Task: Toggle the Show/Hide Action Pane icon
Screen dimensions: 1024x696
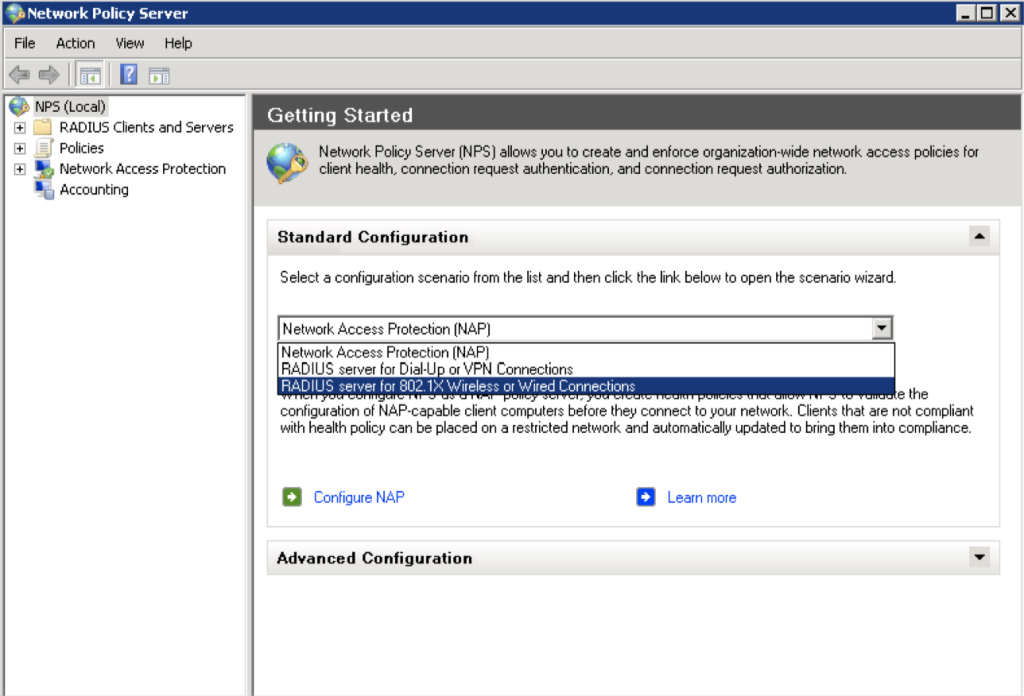Action: tap(159, 76)
